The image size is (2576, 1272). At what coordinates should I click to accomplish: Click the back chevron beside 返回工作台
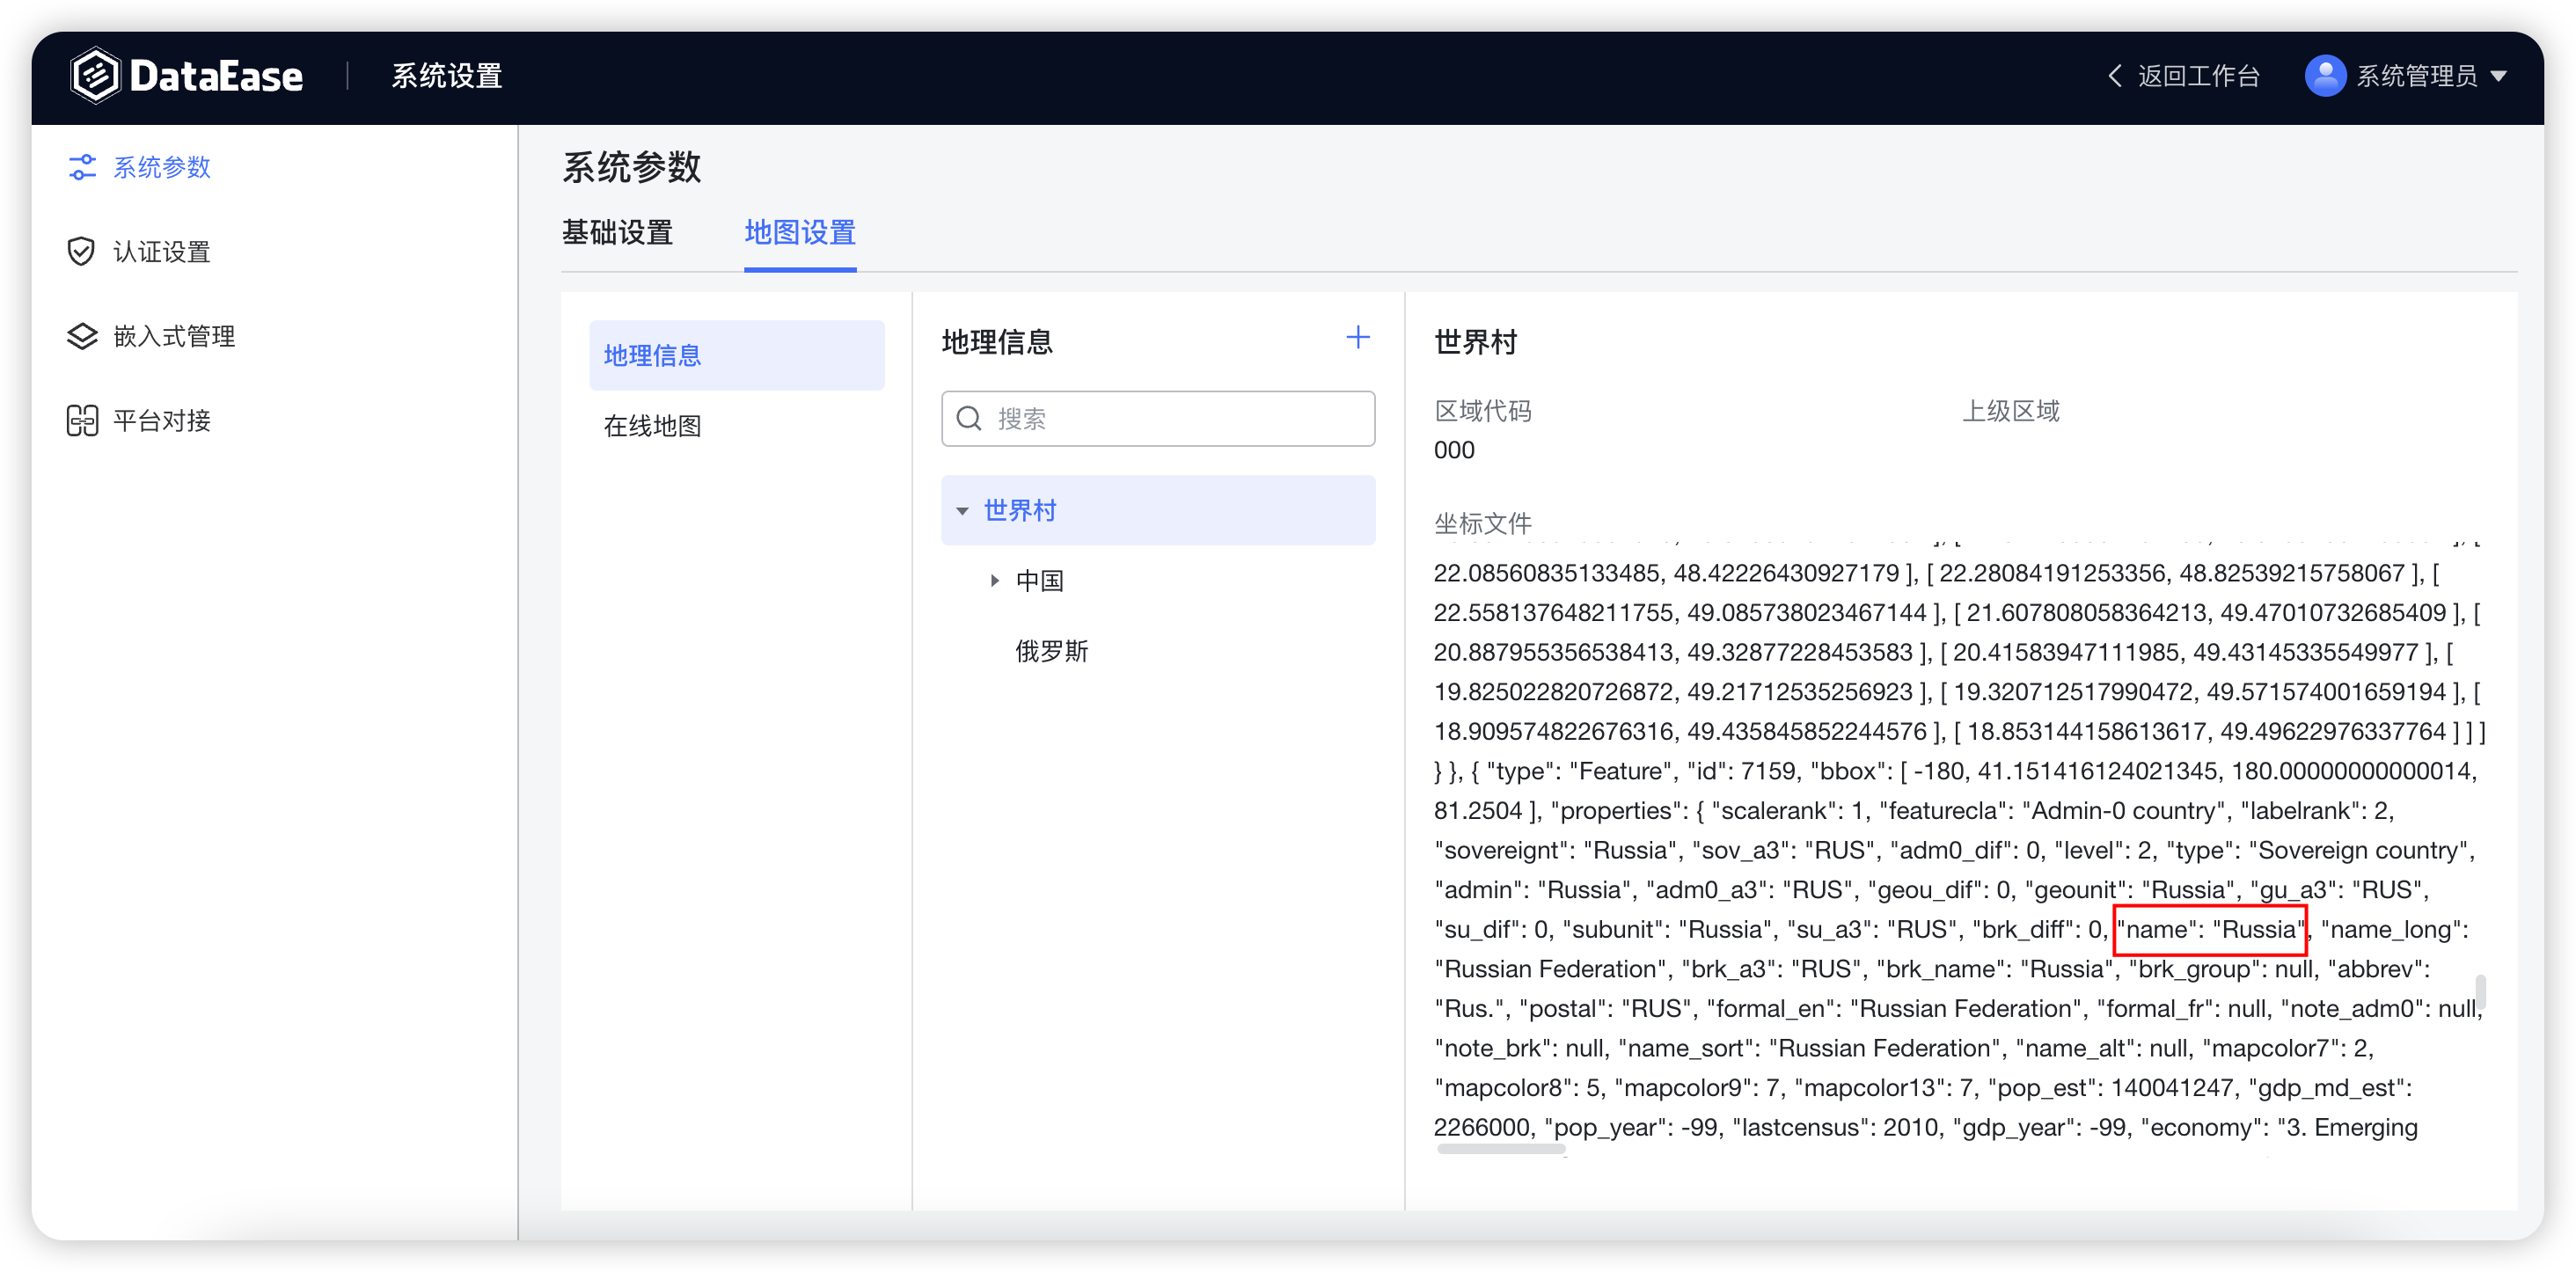point(2114,75)
